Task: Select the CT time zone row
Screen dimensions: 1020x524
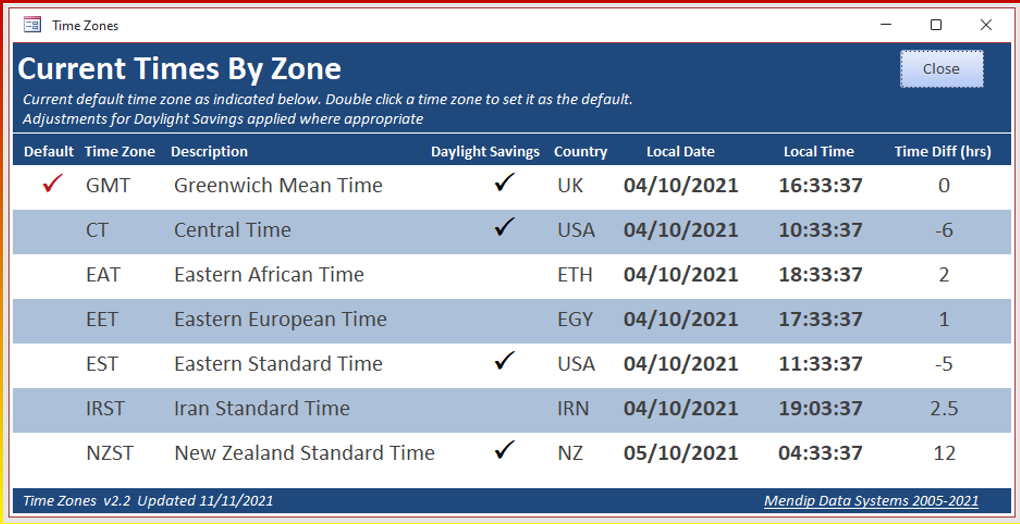Action: [x=98, y=230]
